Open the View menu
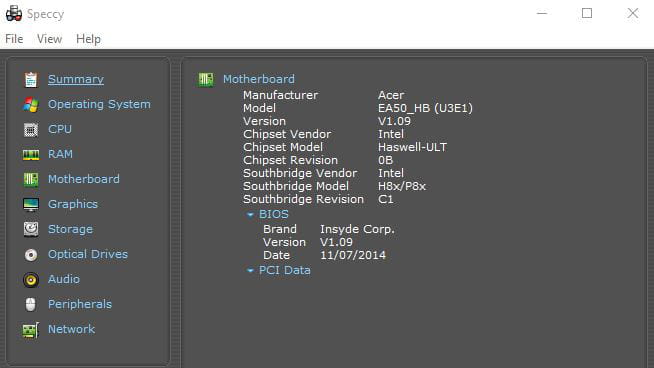654x368 pixels. (49, 39)
